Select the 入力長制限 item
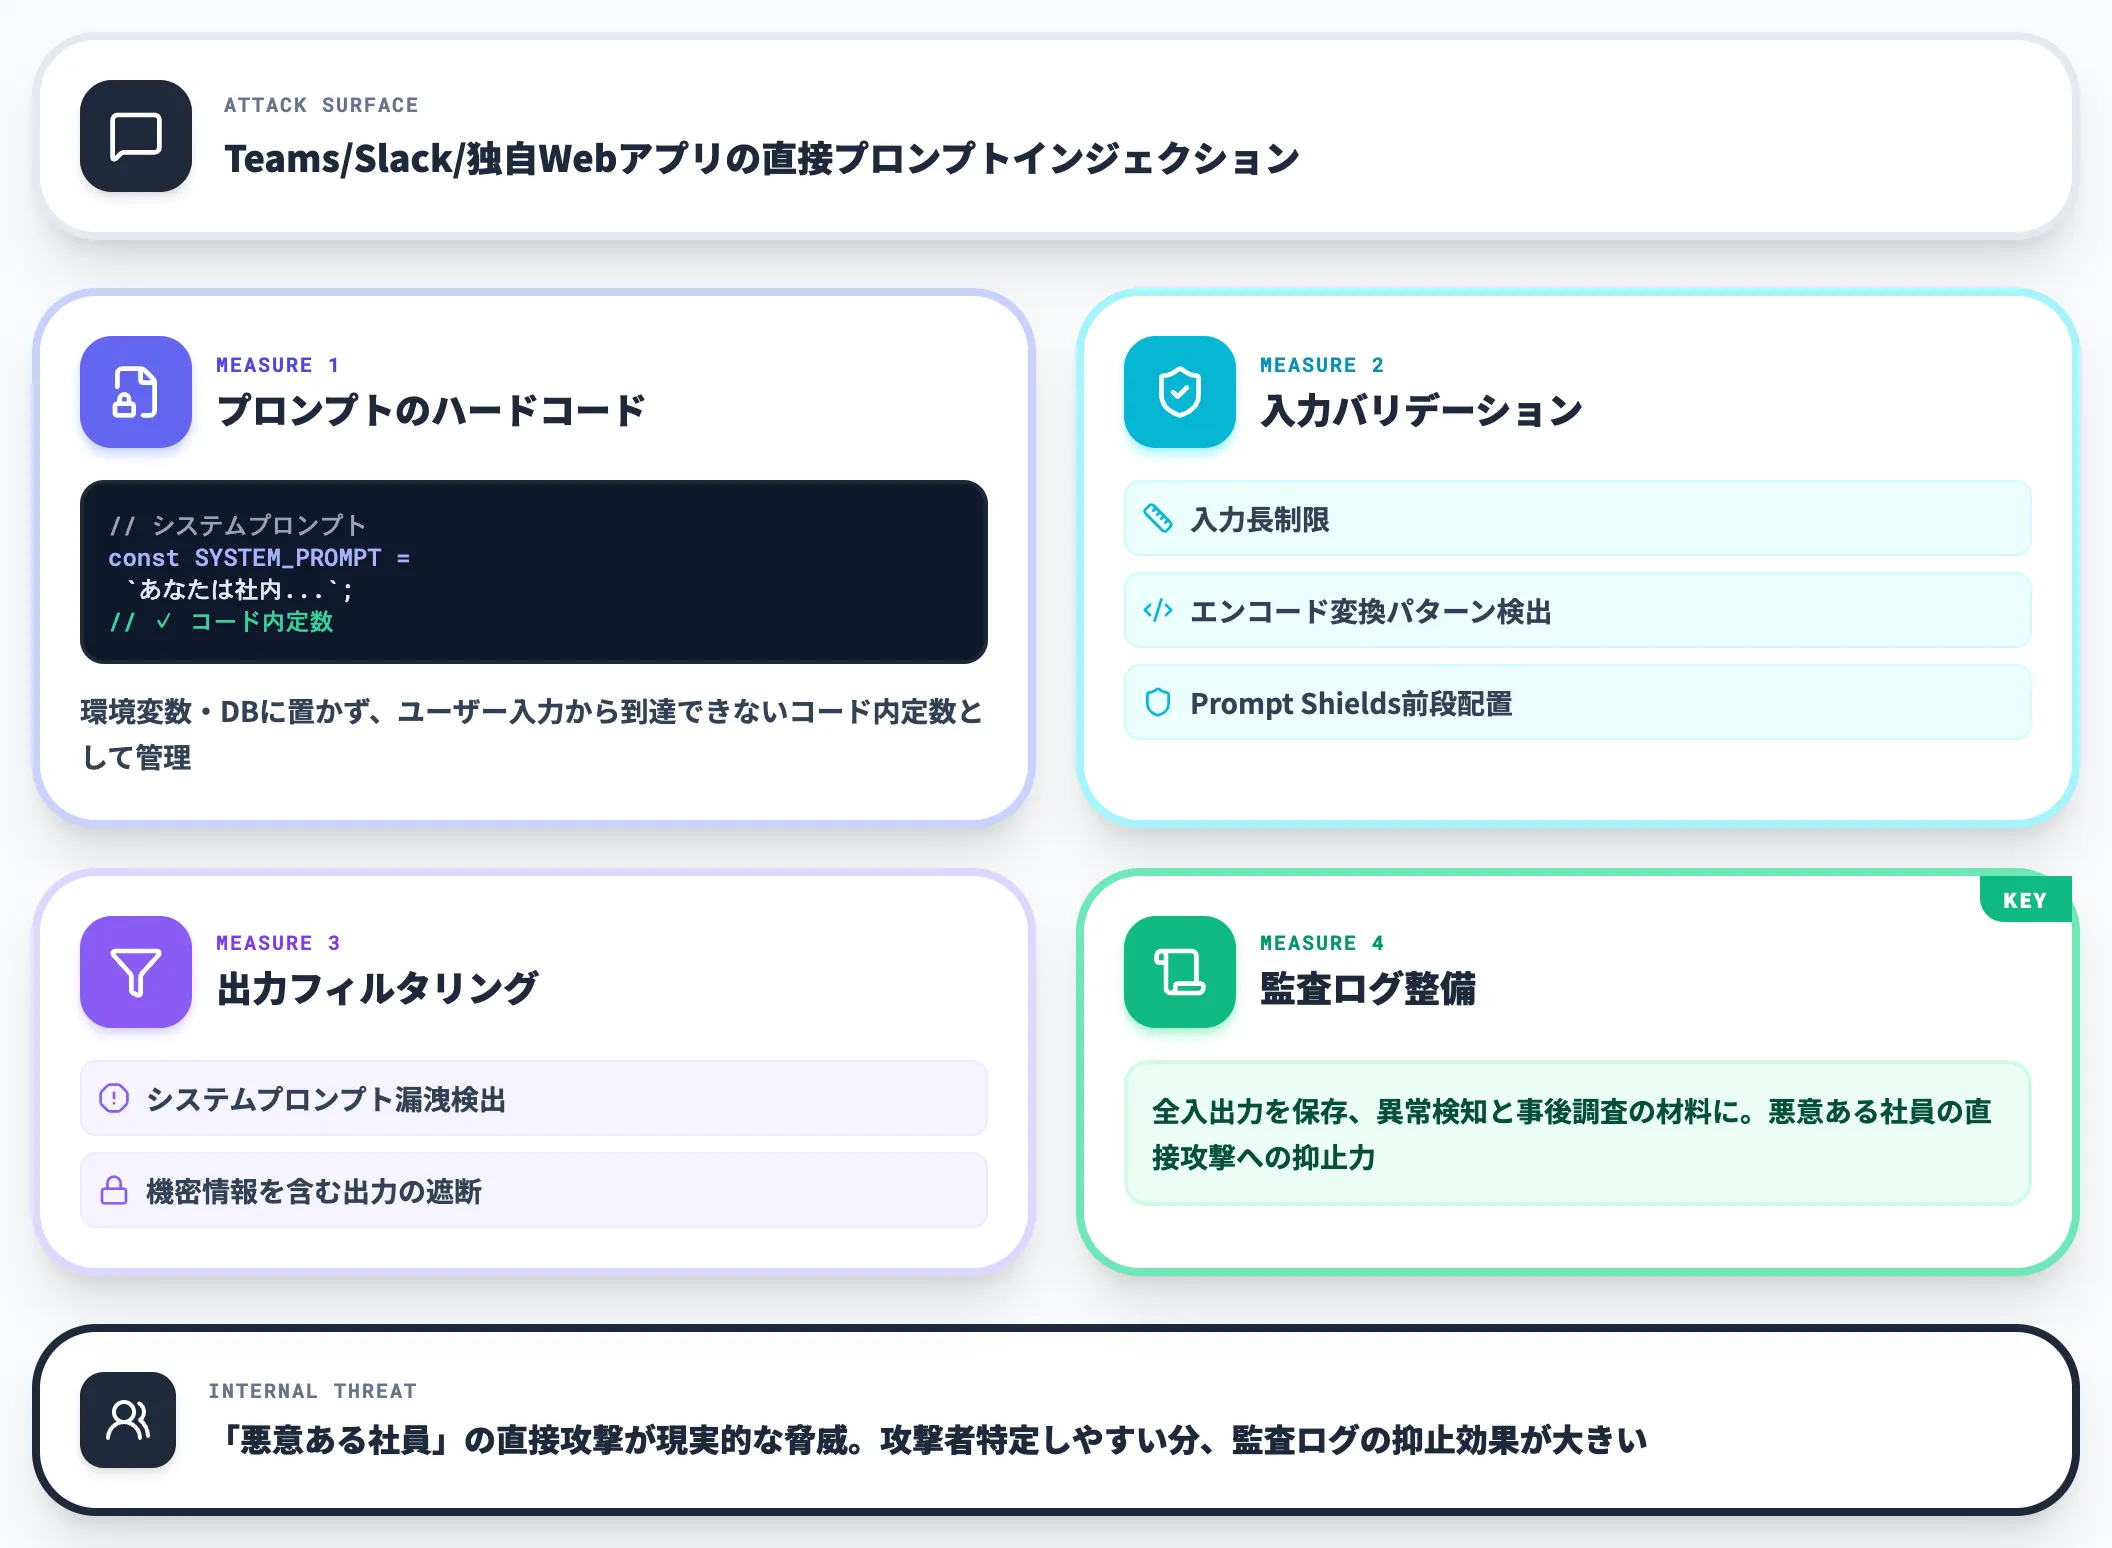The width and height of the screenshot is (2112, 1548). pos(1578,518)
